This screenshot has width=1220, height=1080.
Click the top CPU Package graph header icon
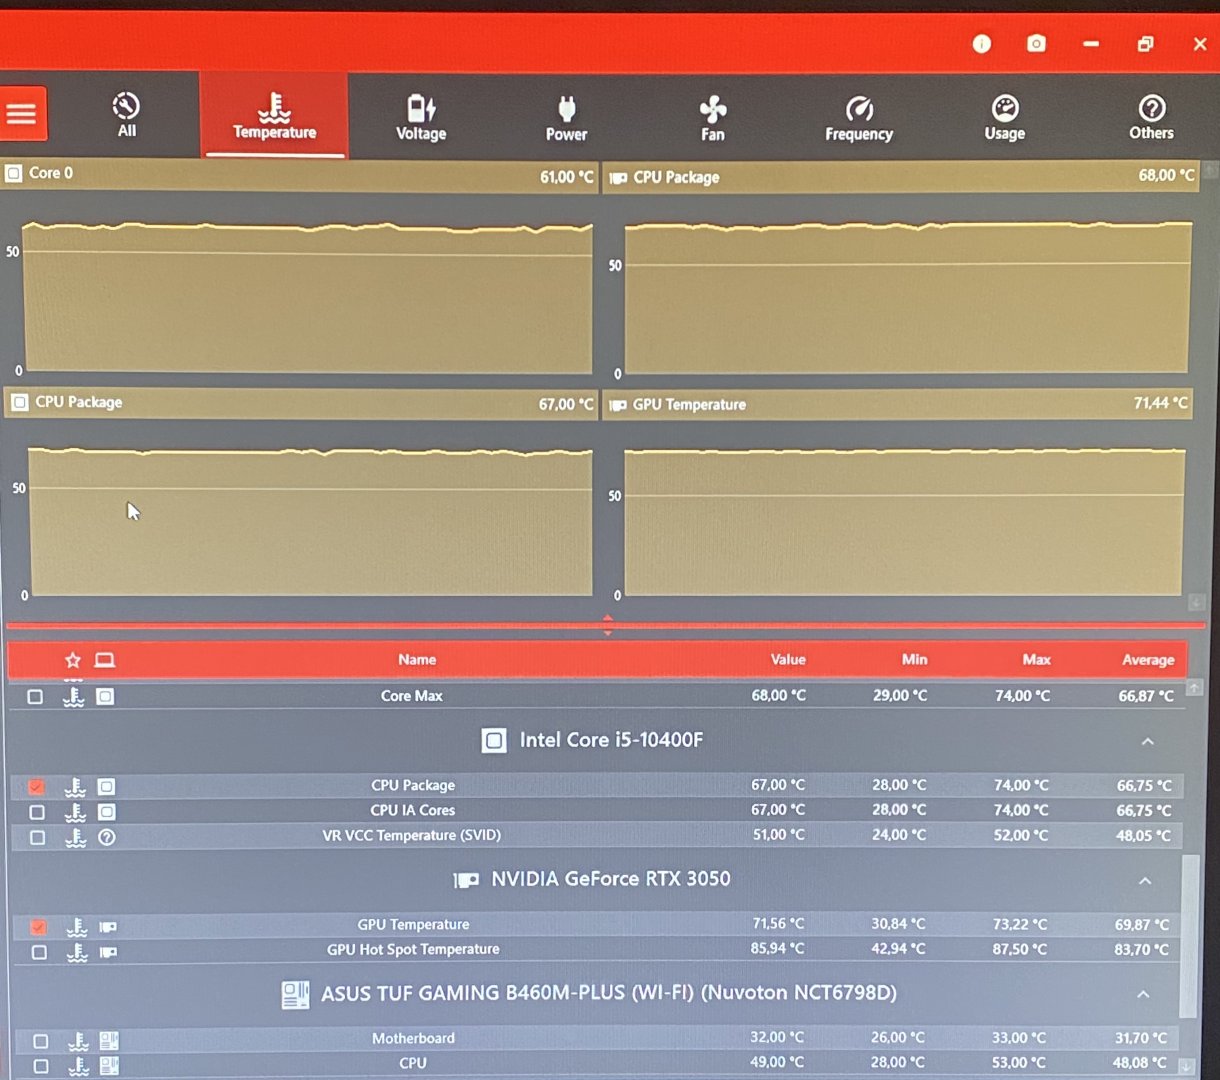(x=618, y=178)
